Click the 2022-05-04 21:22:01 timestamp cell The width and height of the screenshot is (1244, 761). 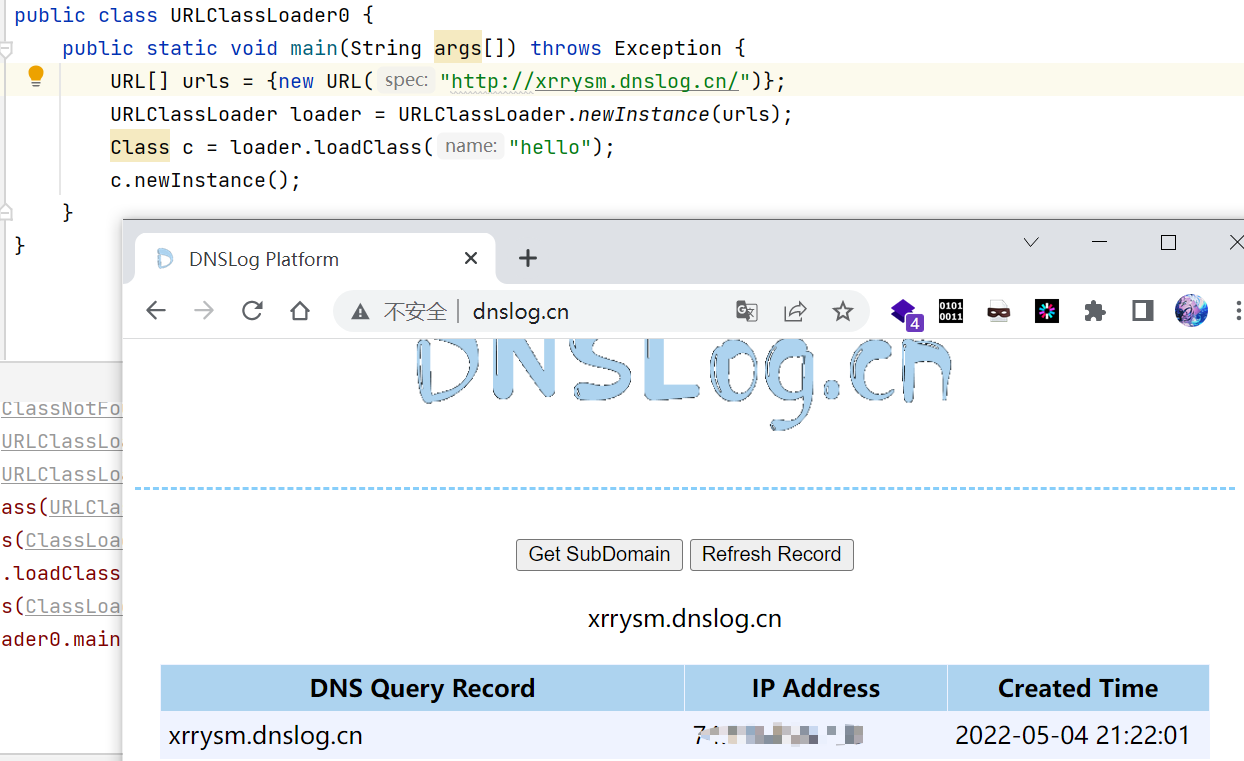(x=1078, y=736)
